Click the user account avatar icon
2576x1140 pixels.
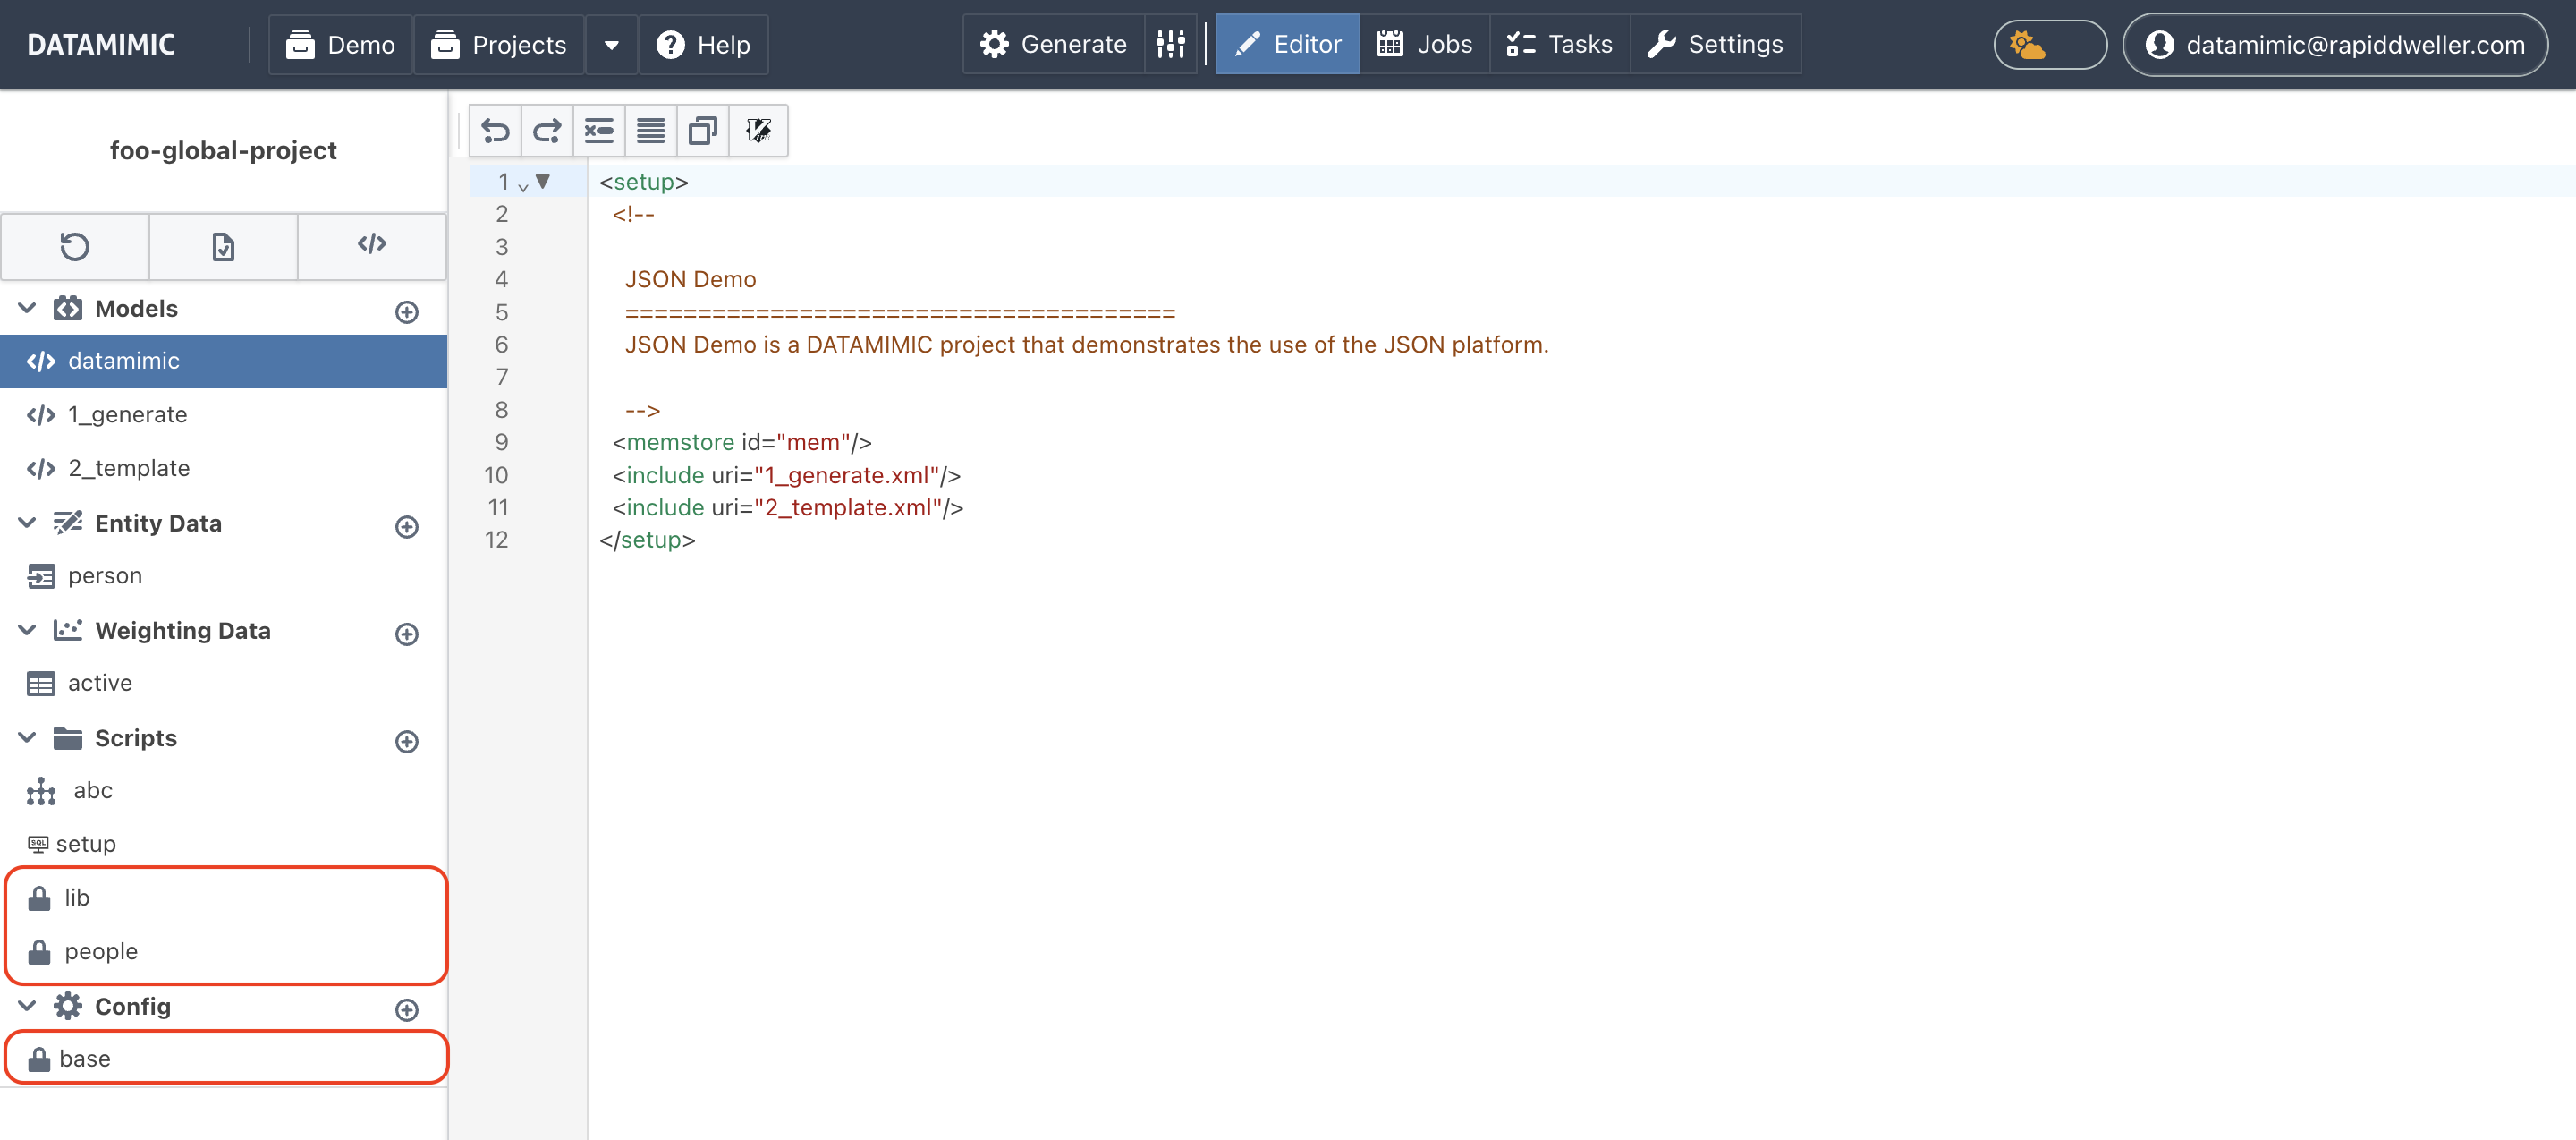pyautogui.click(x=2160, y=45)
